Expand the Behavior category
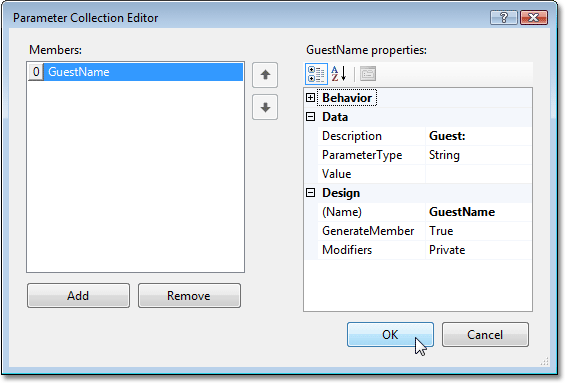The width and height of the screenshot is (565, 383). (310, 98)
